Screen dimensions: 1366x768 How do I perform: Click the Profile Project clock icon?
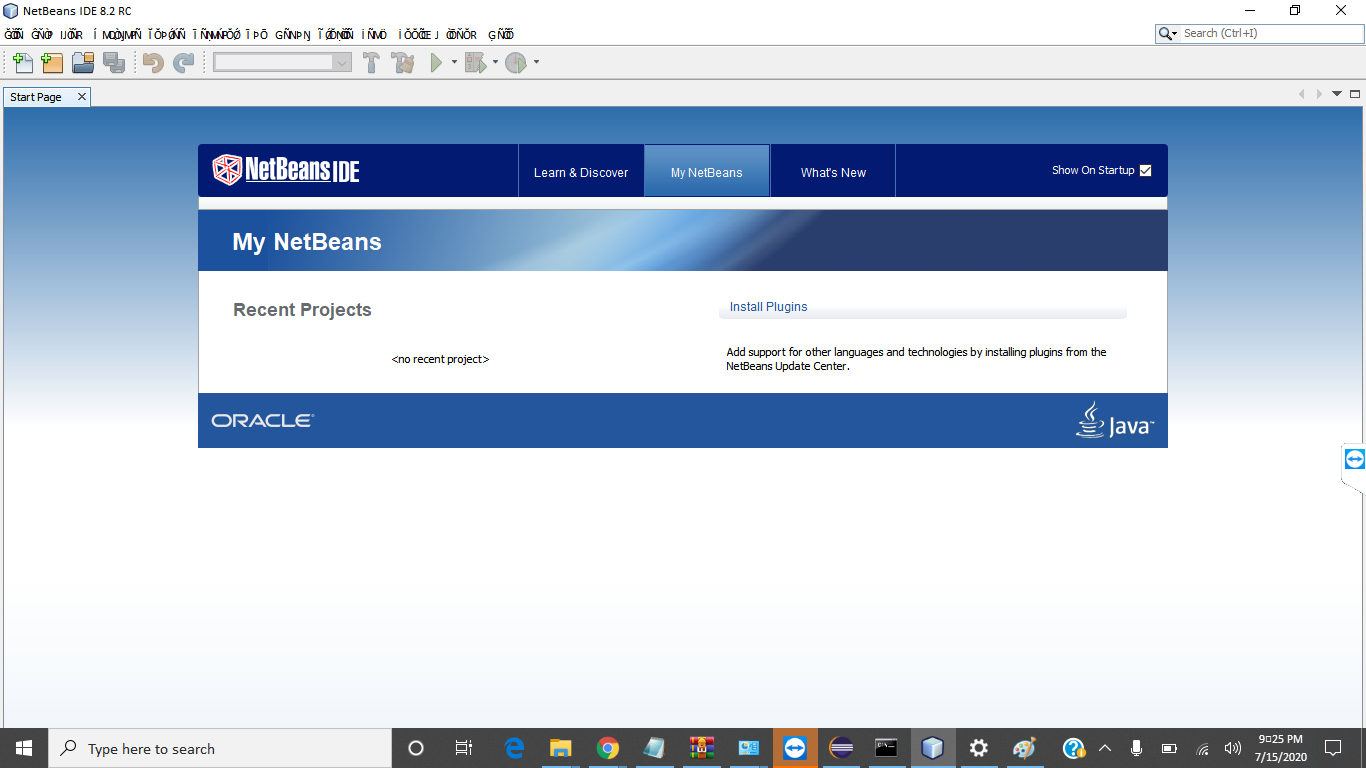[x=516, y=63]
